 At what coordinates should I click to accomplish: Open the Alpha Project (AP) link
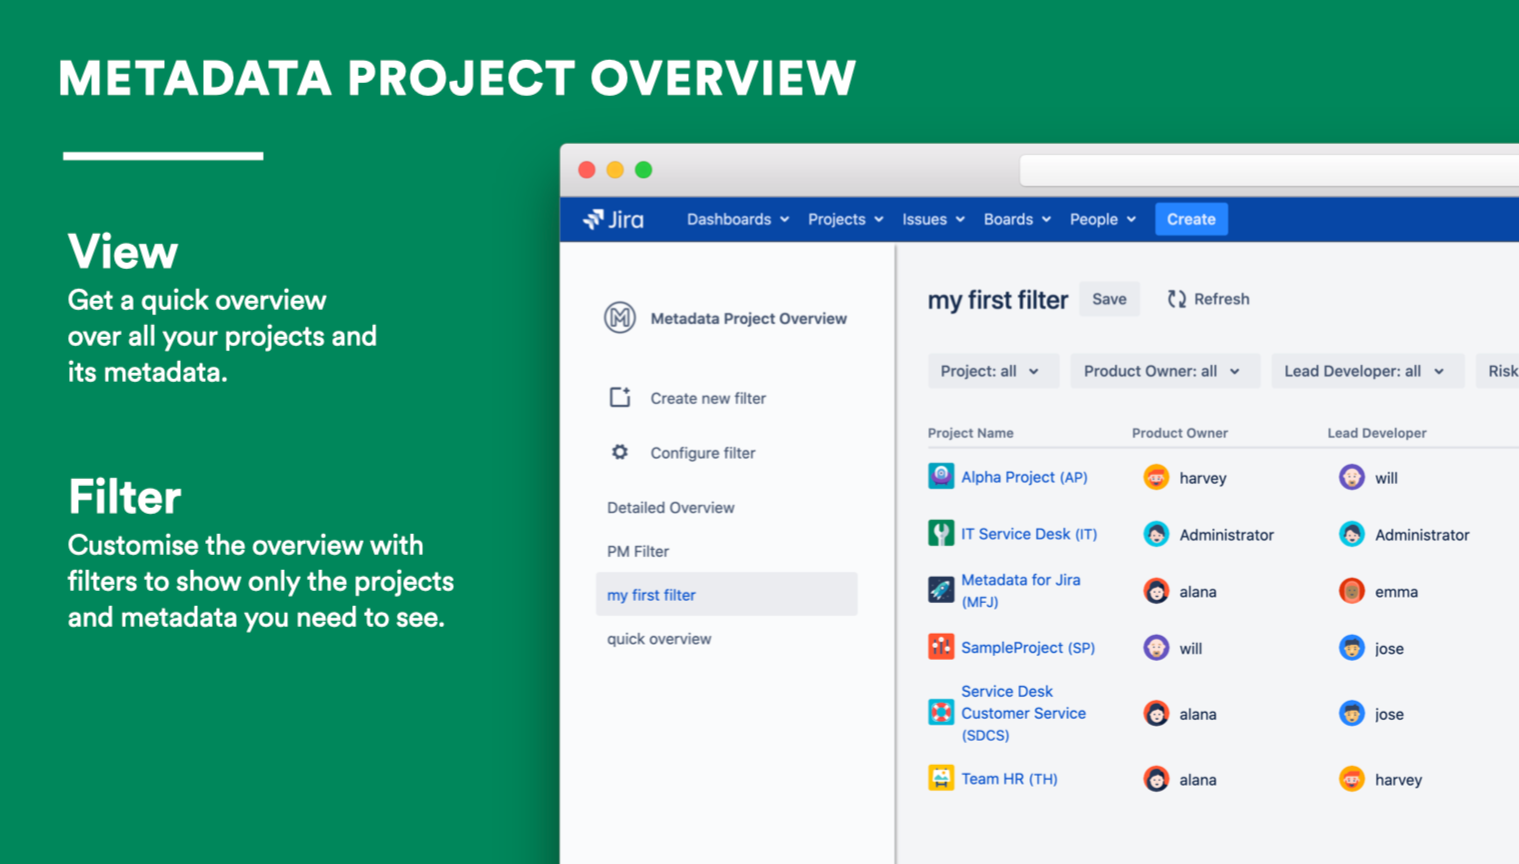point(1024,477)
